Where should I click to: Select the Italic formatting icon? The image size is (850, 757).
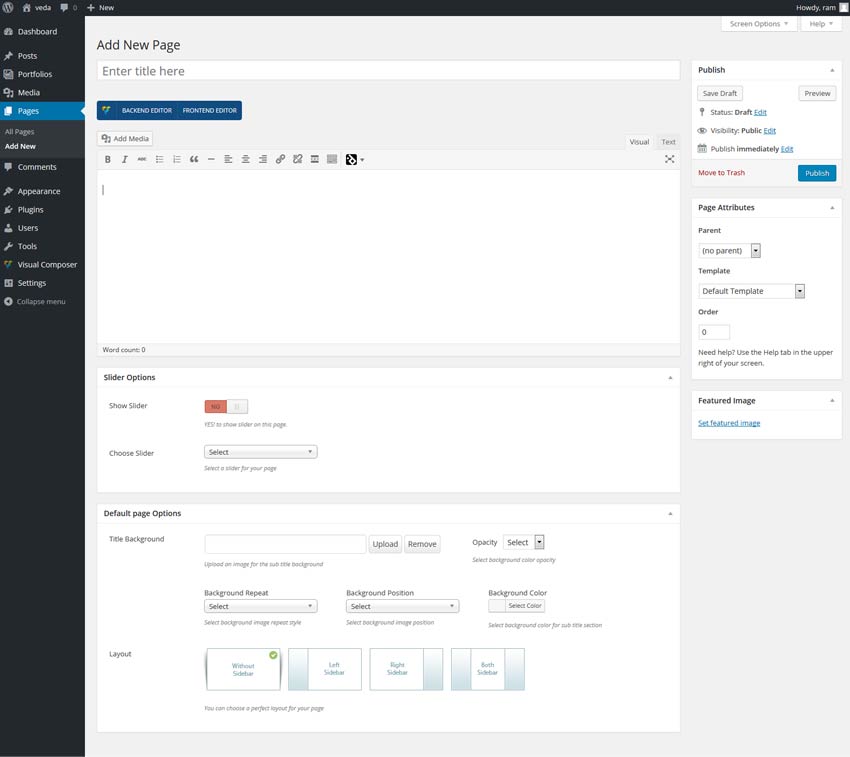pos(124,159)
